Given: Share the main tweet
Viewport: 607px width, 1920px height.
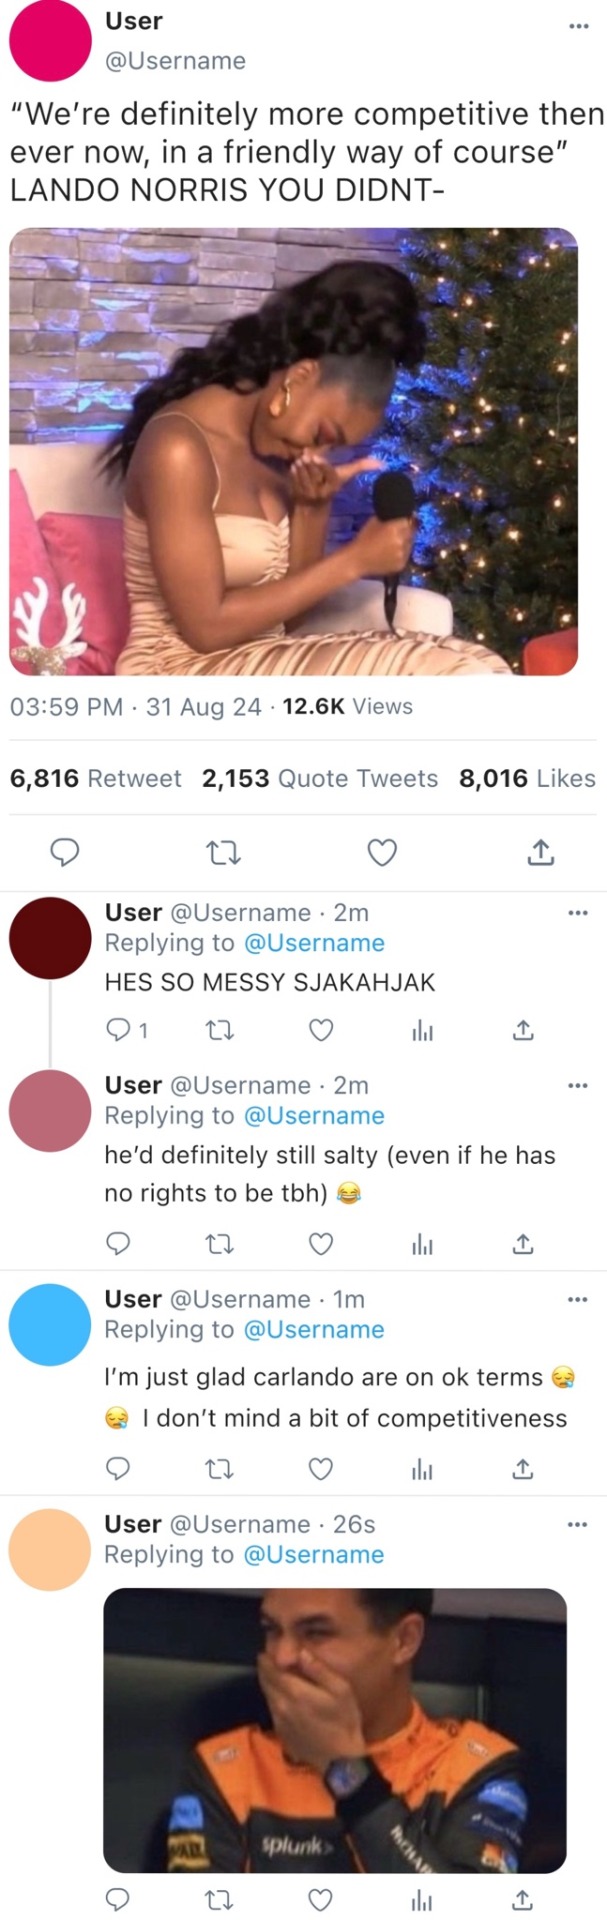Looking at the screenshot, I should coord(540,853).
